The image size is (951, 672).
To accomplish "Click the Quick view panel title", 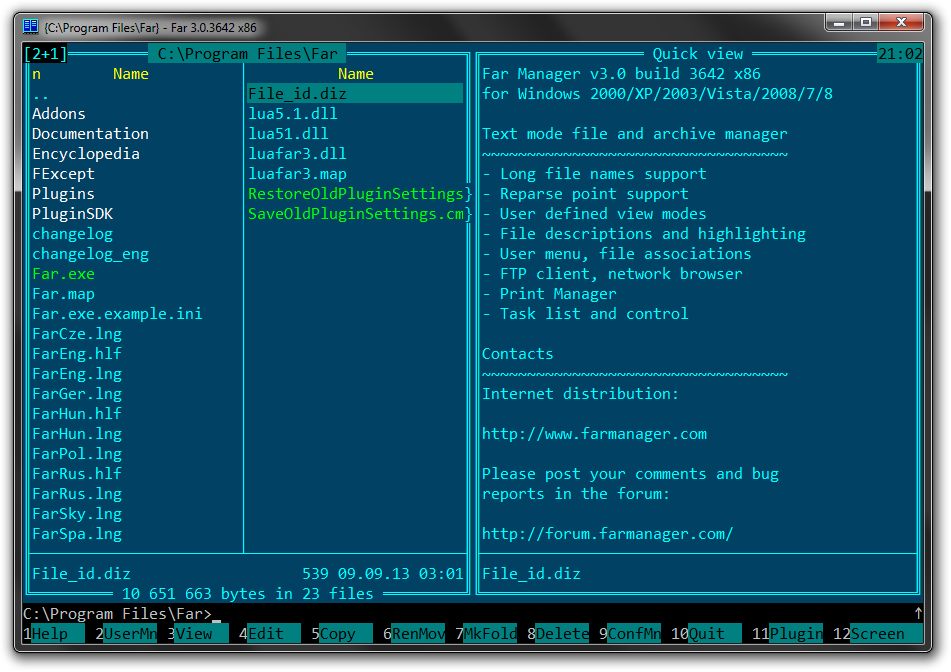I will [697, 54].
